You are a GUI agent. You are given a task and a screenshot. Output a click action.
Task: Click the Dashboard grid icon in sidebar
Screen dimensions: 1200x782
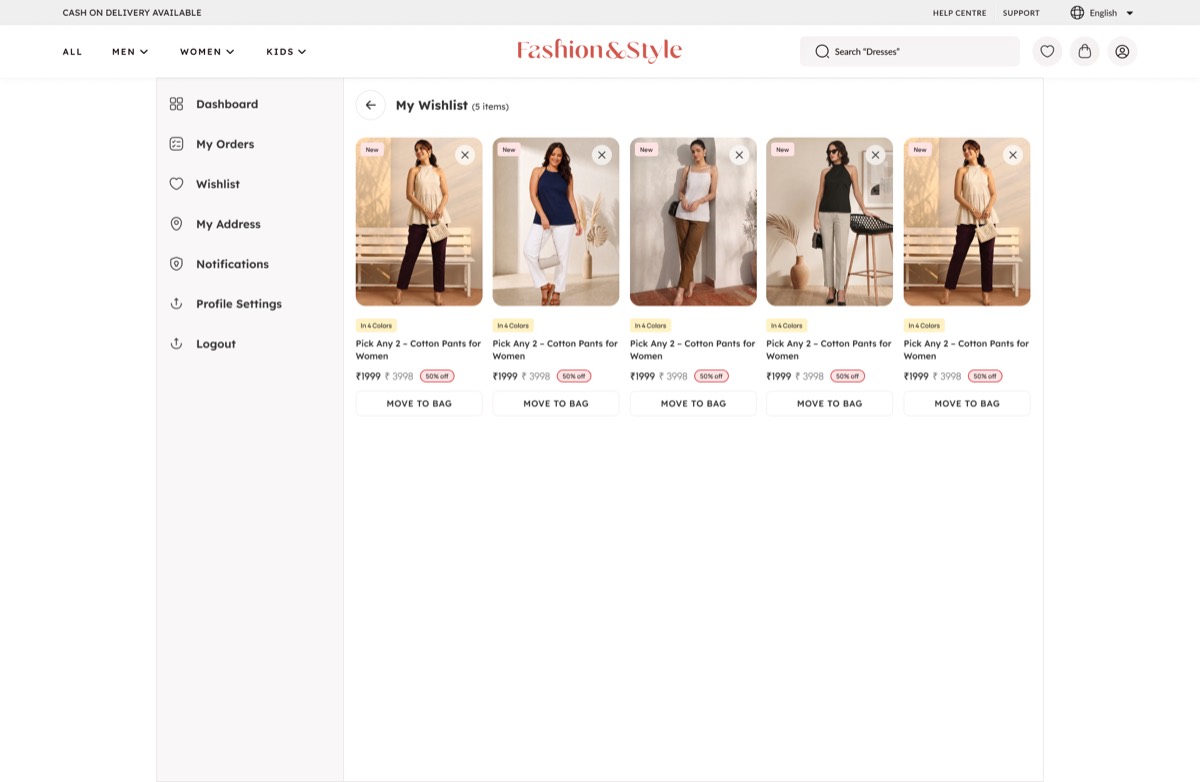176,104
